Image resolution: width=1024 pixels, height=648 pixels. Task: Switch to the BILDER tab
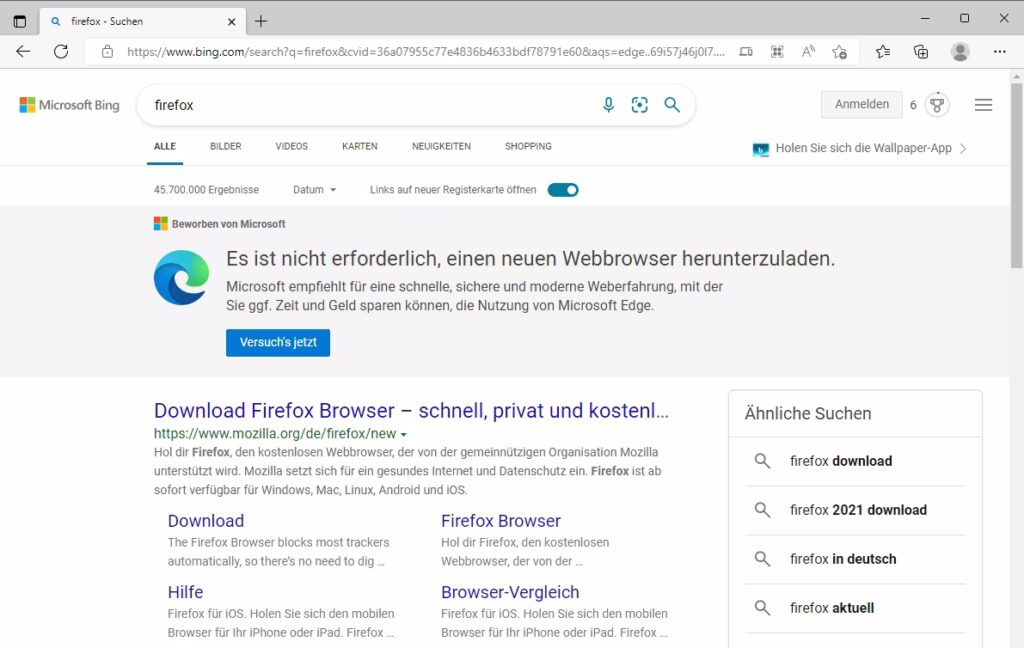225,146
